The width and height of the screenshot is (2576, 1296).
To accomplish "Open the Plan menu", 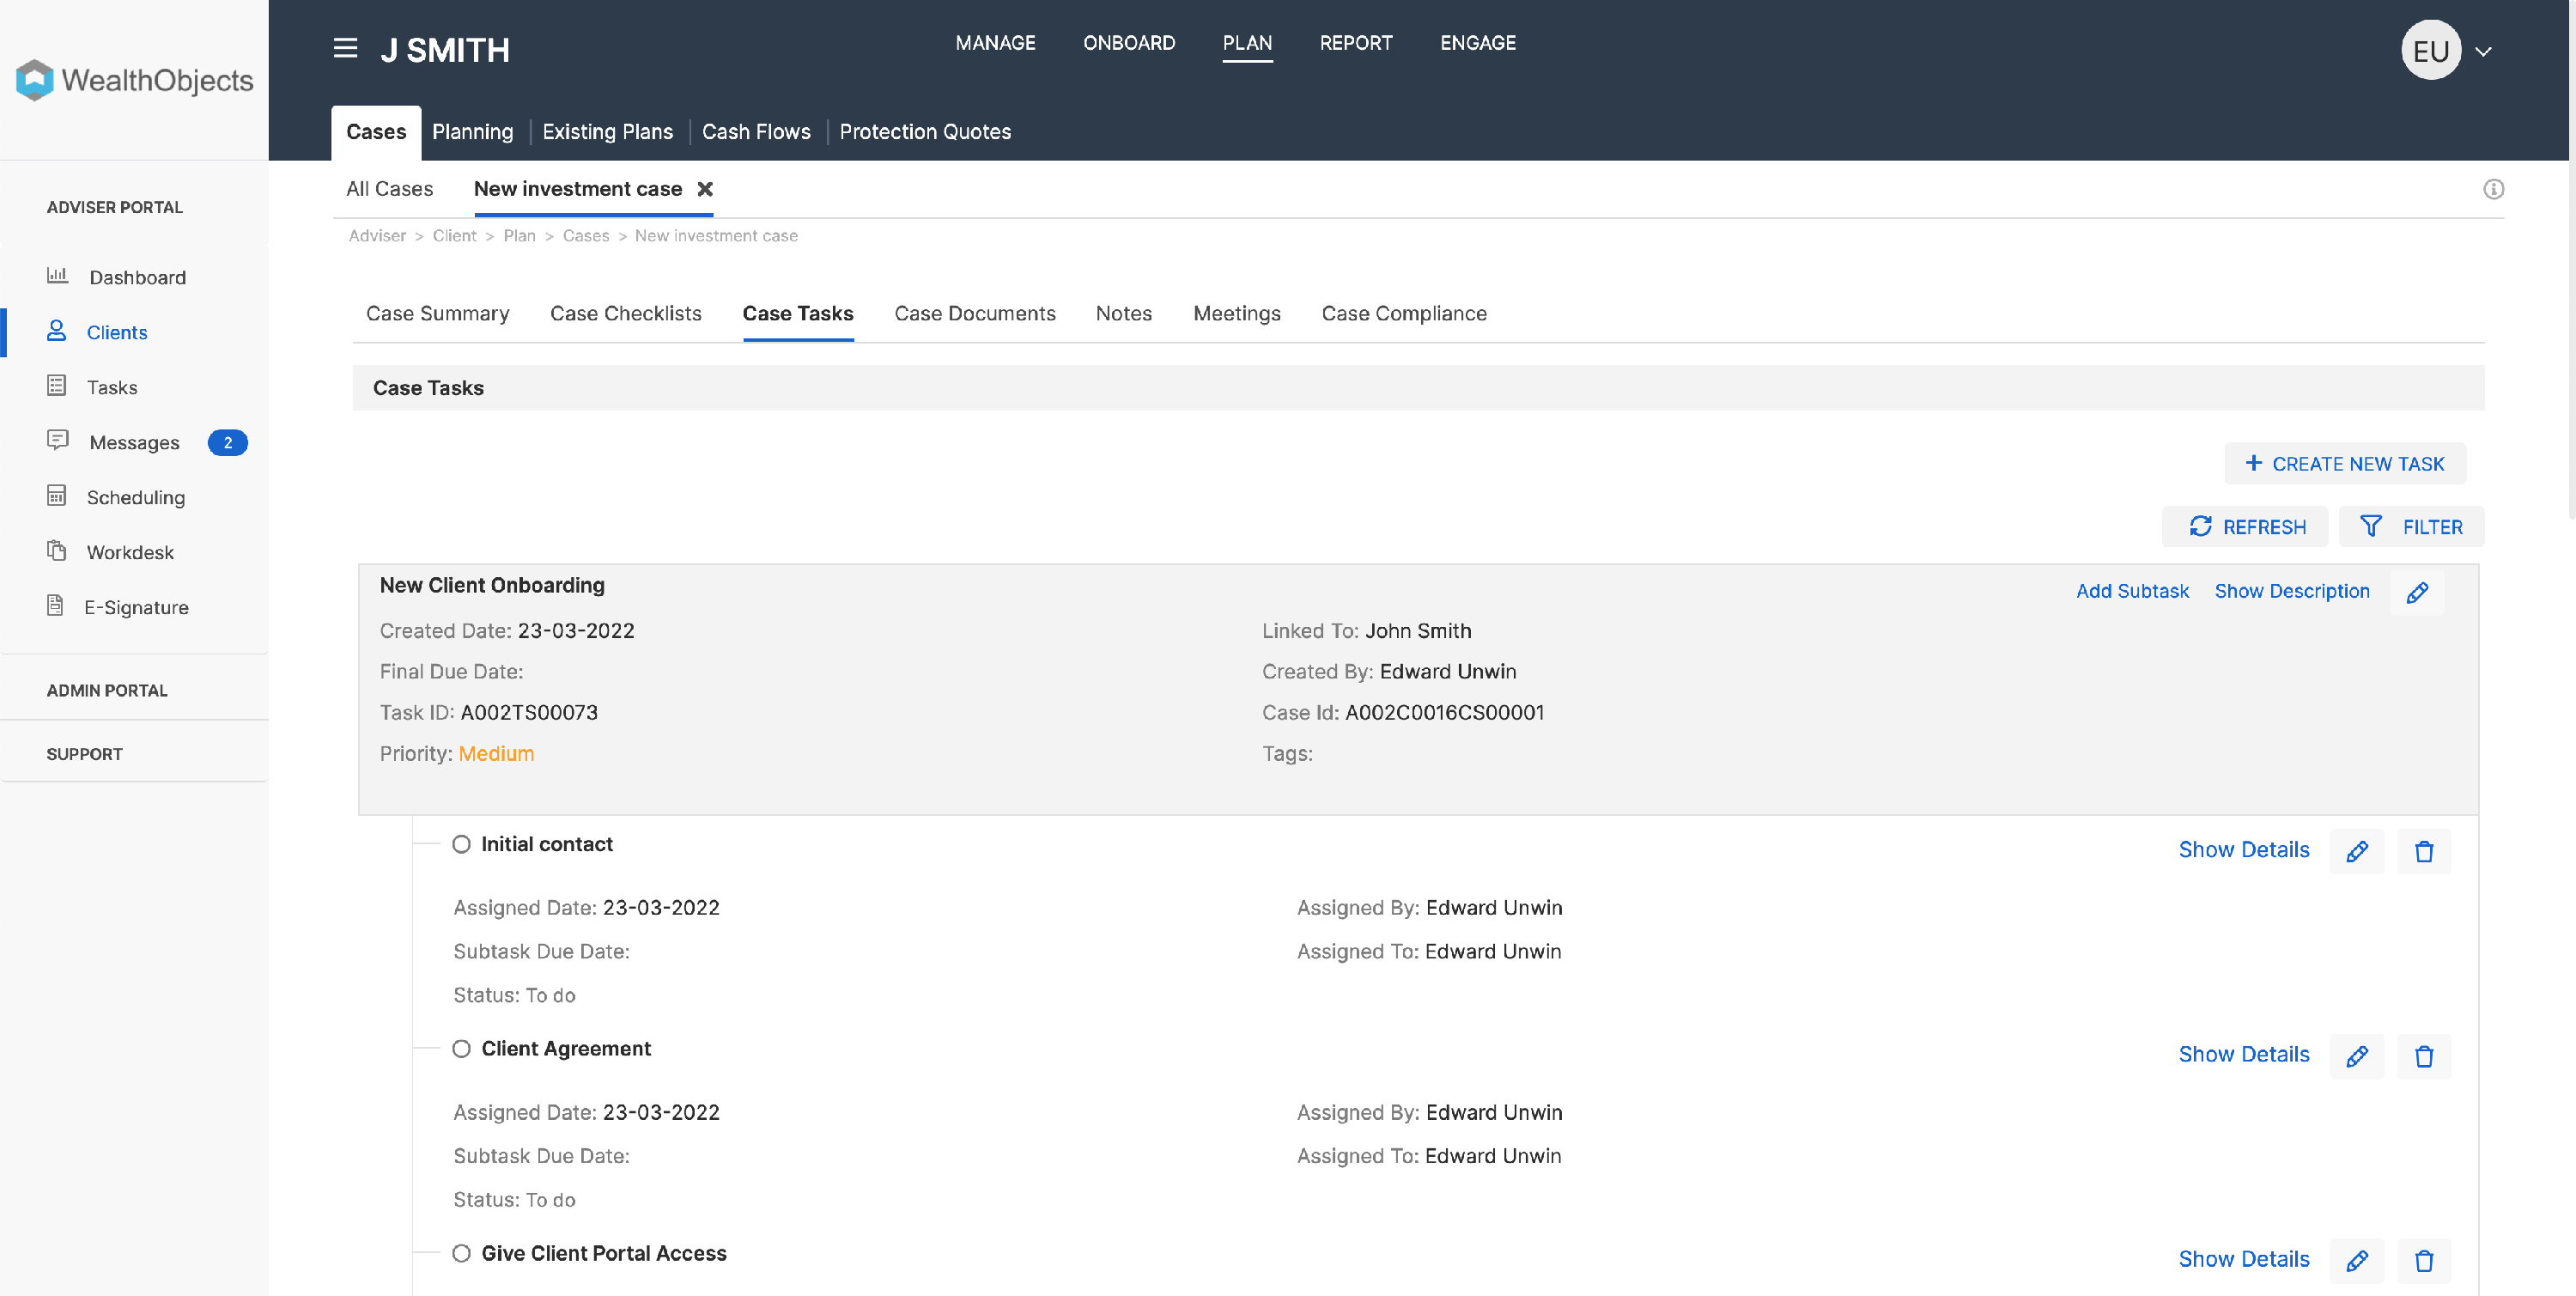I will tap(1247, 43).
